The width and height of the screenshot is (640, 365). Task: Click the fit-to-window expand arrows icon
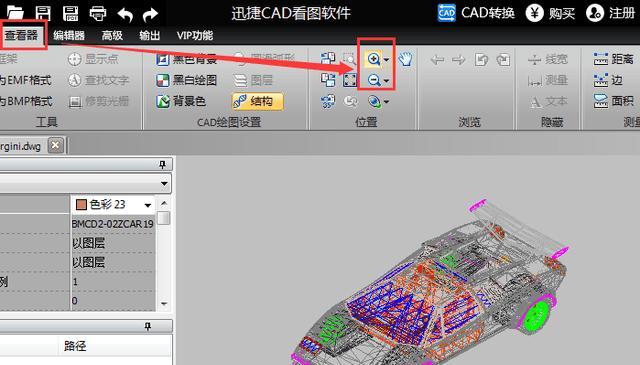click(x=350, y=80)
